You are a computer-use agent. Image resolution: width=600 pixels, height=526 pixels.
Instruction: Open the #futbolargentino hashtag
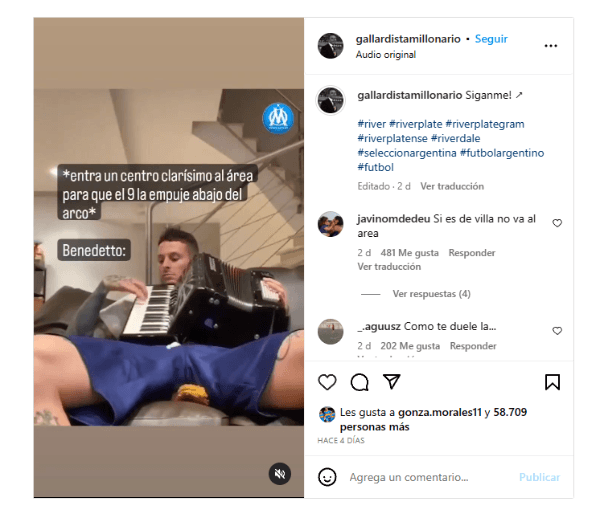(x=502, y=153)
